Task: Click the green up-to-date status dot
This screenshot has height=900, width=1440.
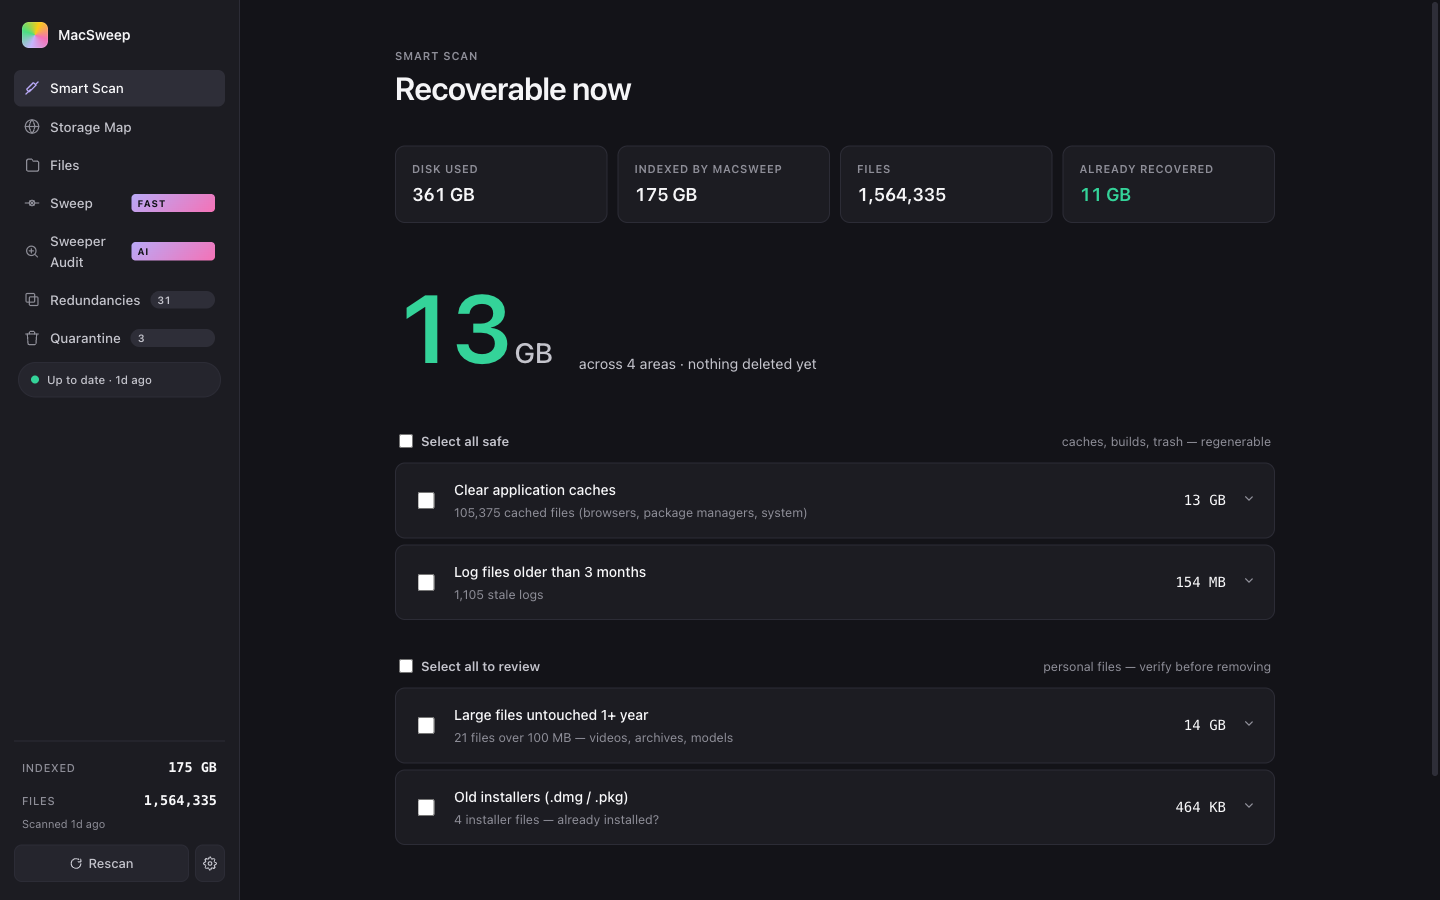Action: pyautogui.click(x=35, y=380)
